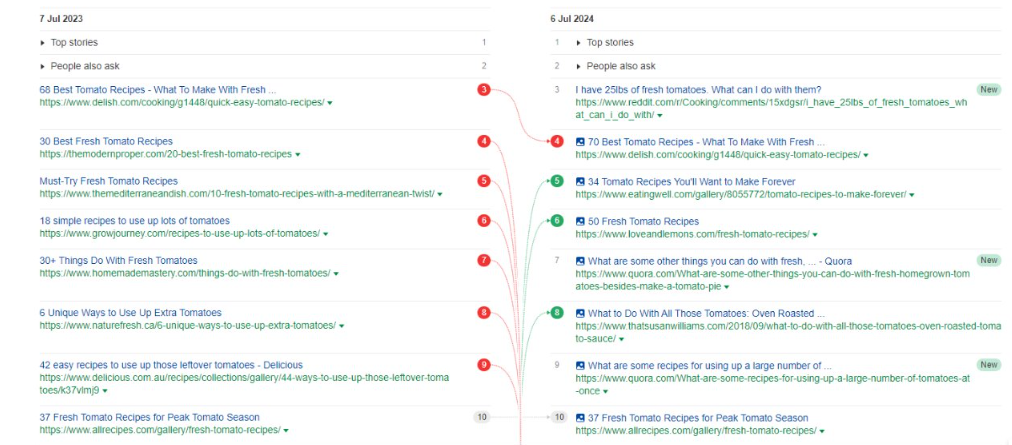Open naturefresh.ca URL dropdown arrow
The image size is (1012, 445).
pos(341,326)
